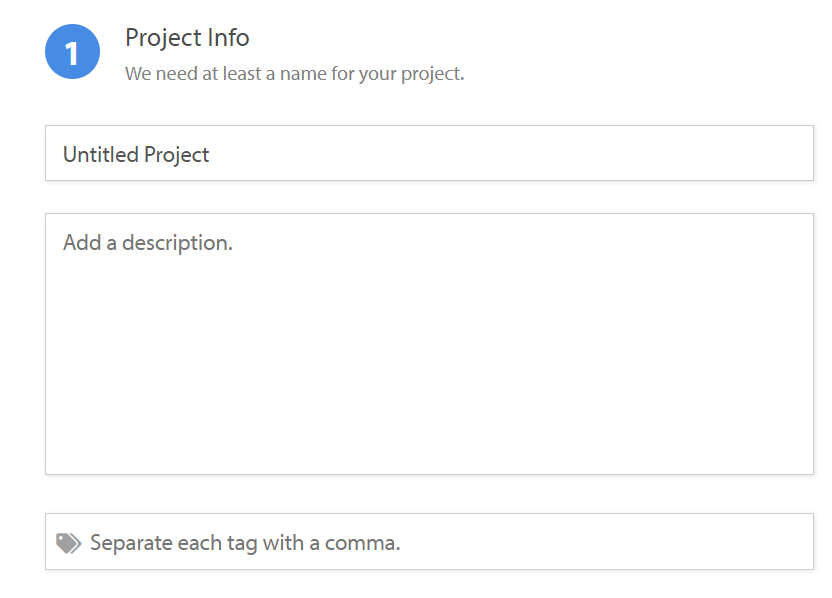Screen dimensions: 832x598
Task: Click the blank space inside the description box
Action: tap(429, 366)
